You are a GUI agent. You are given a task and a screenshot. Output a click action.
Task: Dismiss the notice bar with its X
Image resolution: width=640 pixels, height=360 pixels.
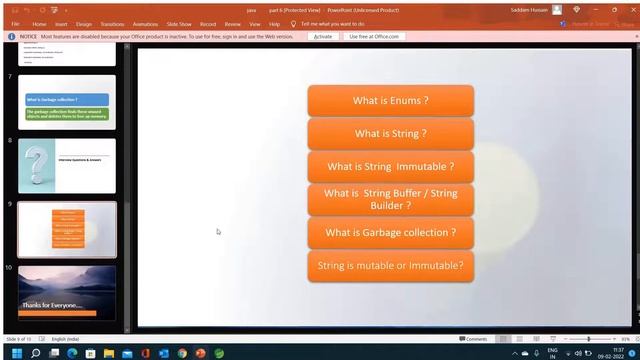coord(637,36)
